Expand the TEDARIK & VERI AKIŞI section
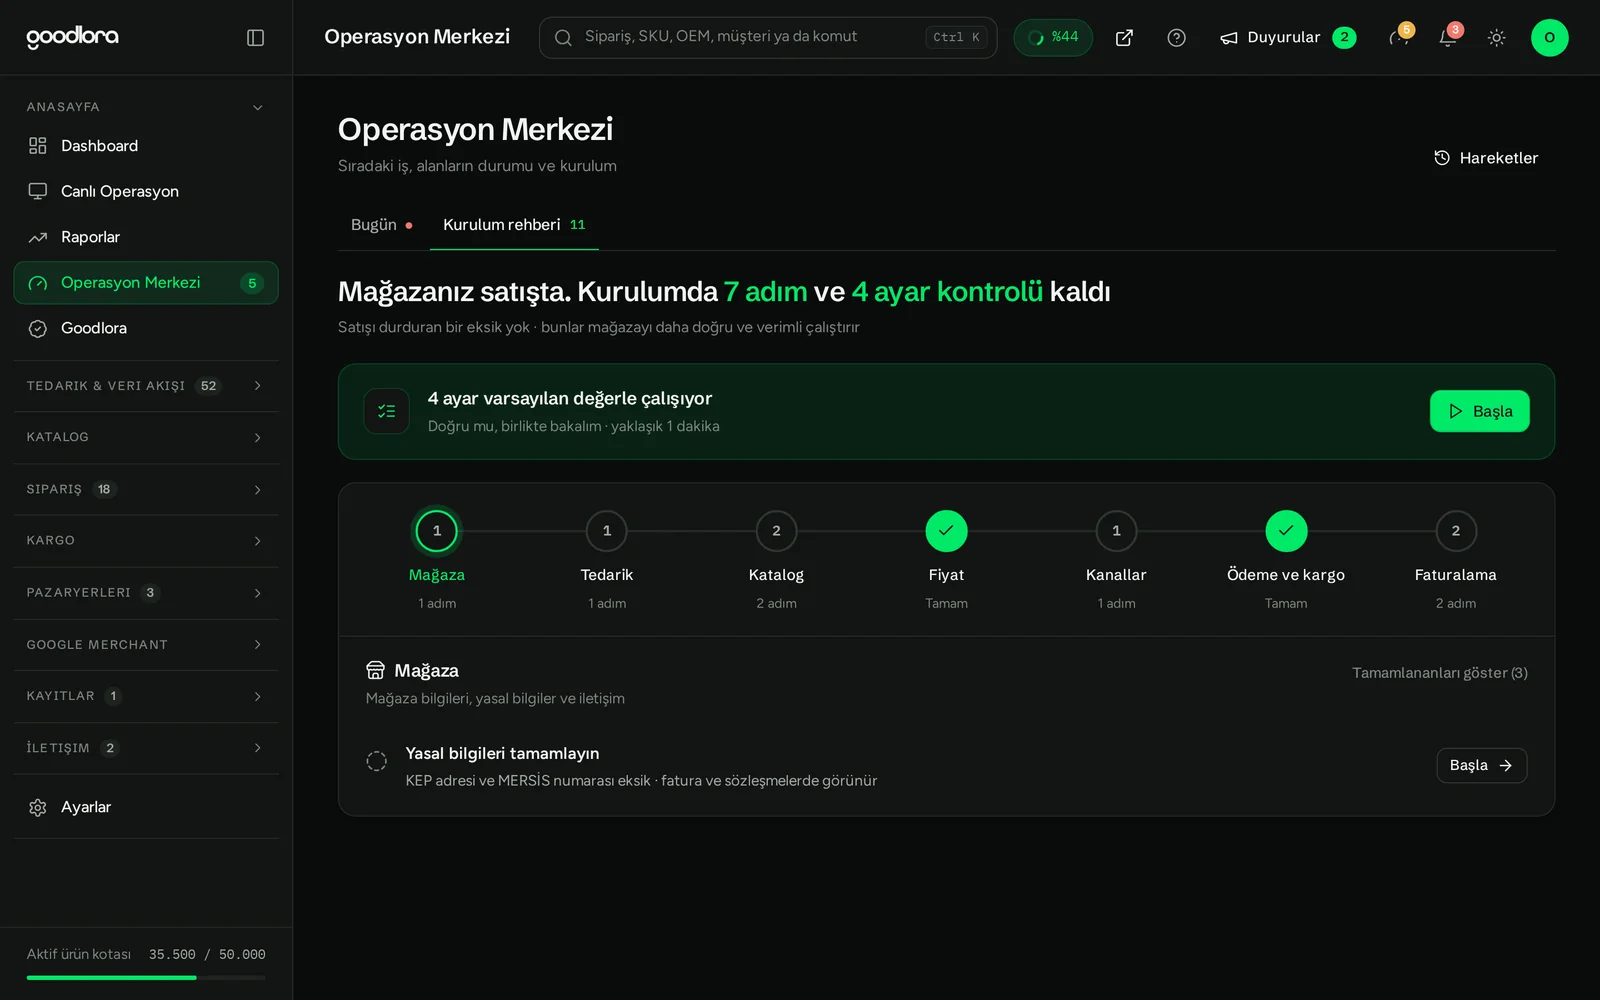The image size is (1600, 1000). (x=146, y=386)
